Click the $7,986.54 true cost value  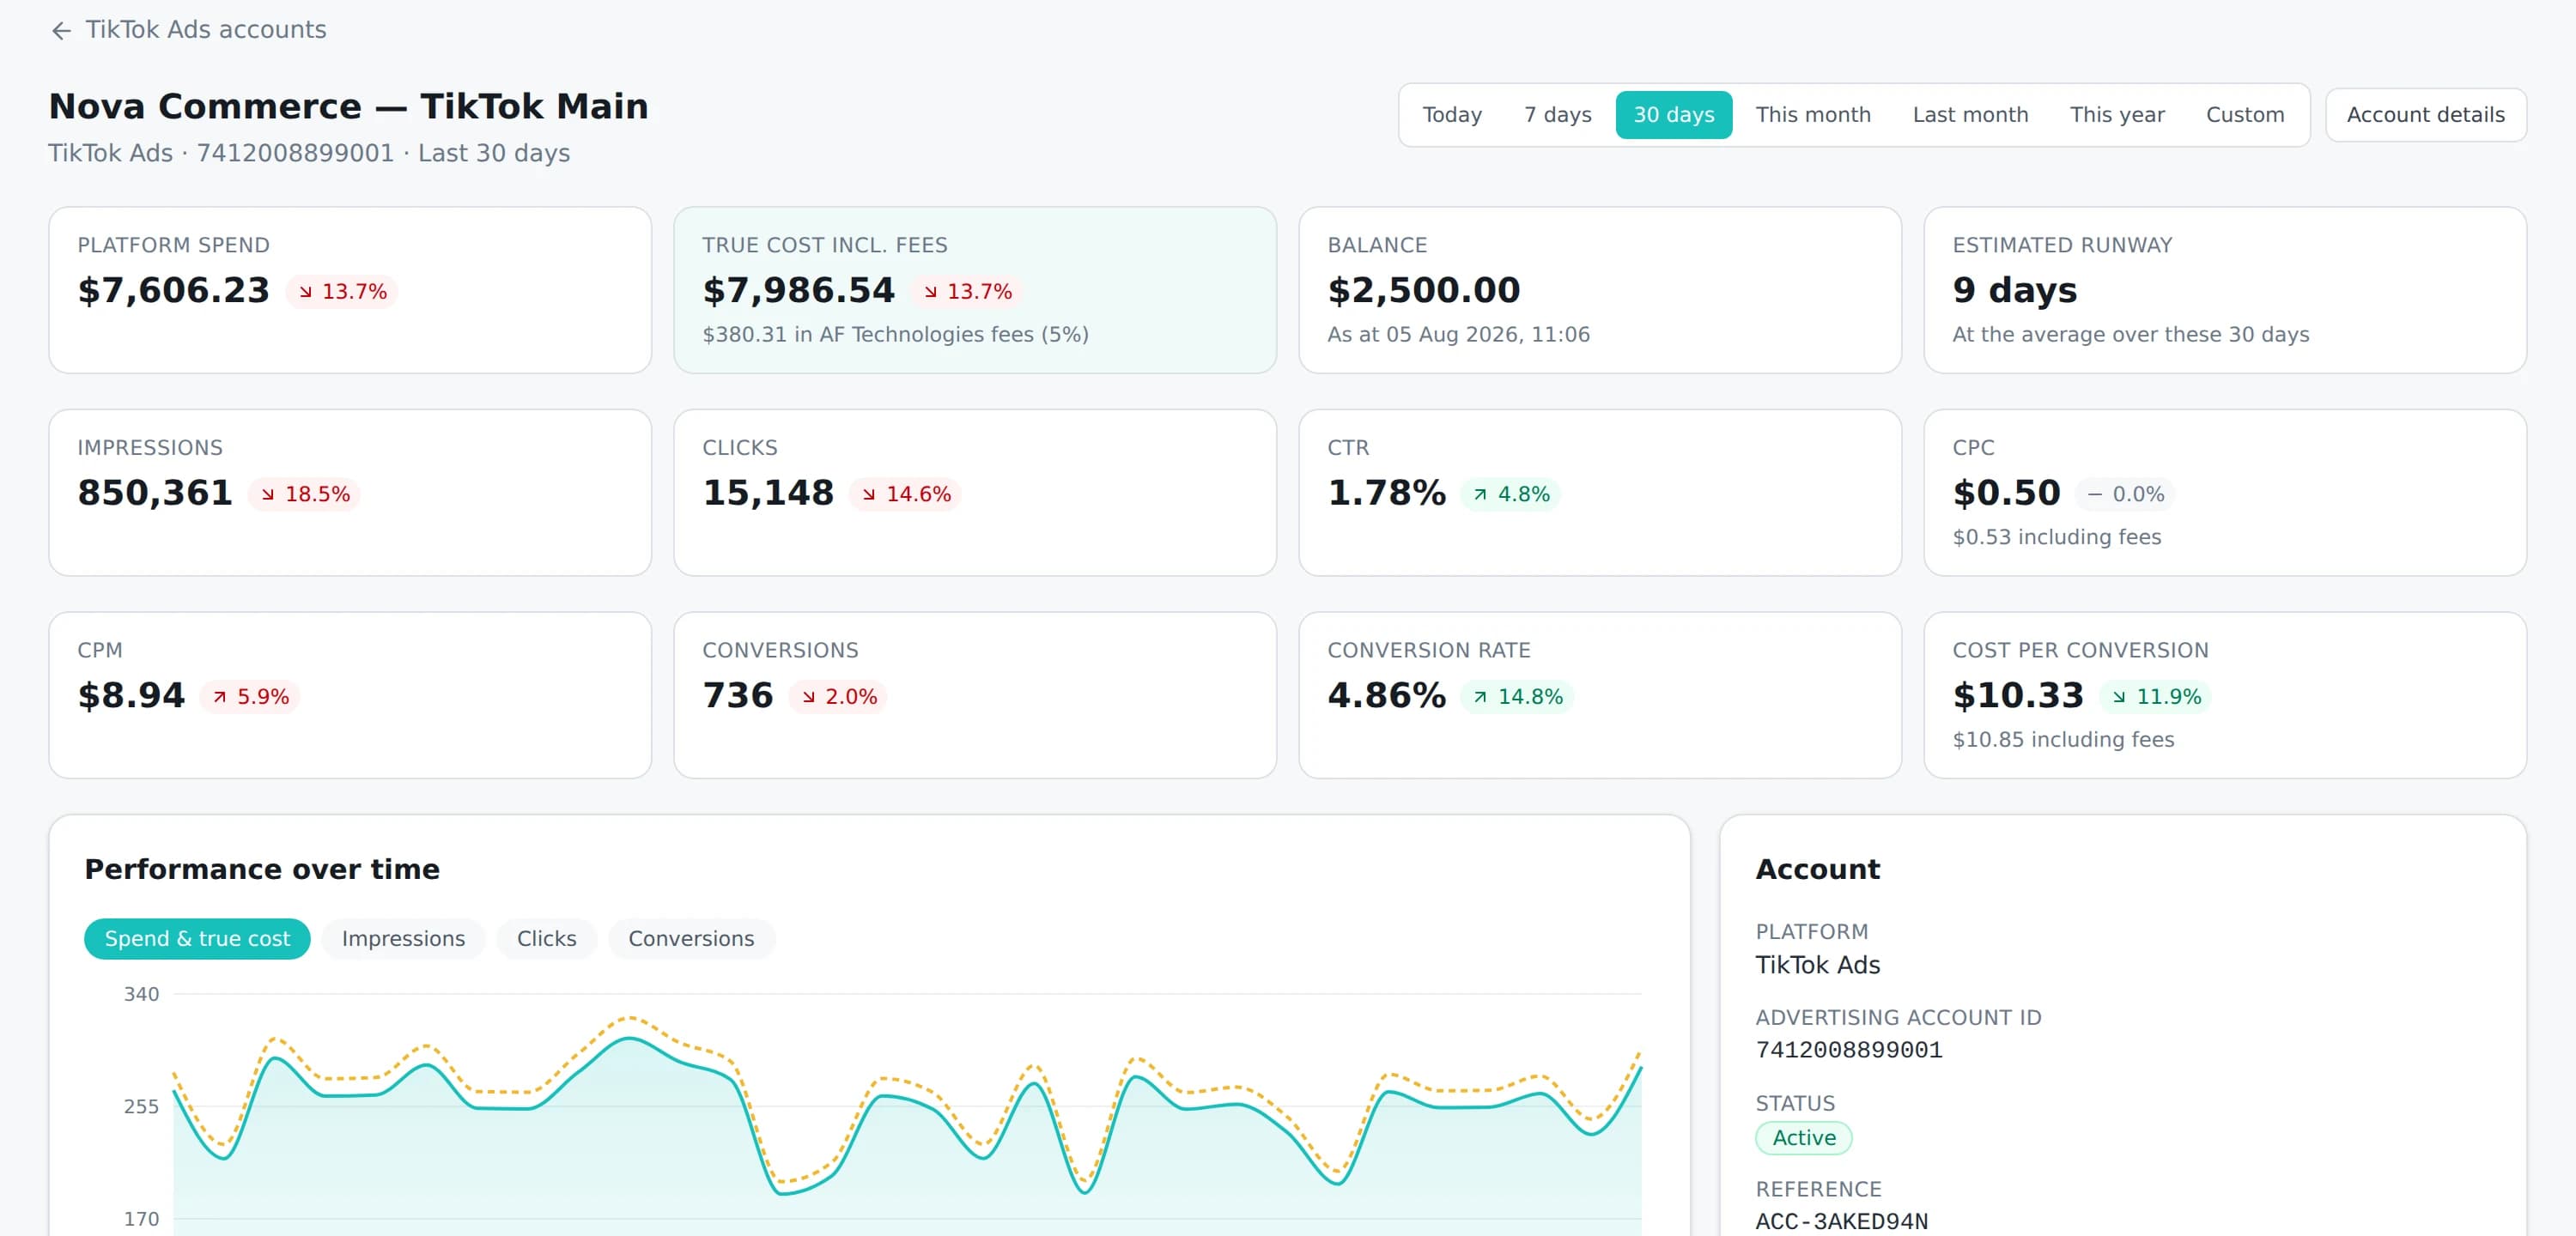(798, 290)
